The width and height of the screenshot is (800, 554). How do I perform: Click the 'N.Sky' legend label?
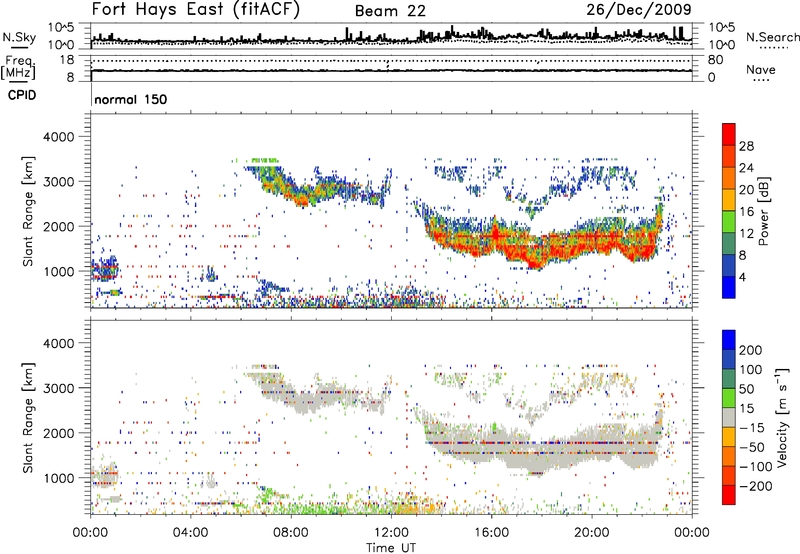pyautogui.click(x=19, y=37)
